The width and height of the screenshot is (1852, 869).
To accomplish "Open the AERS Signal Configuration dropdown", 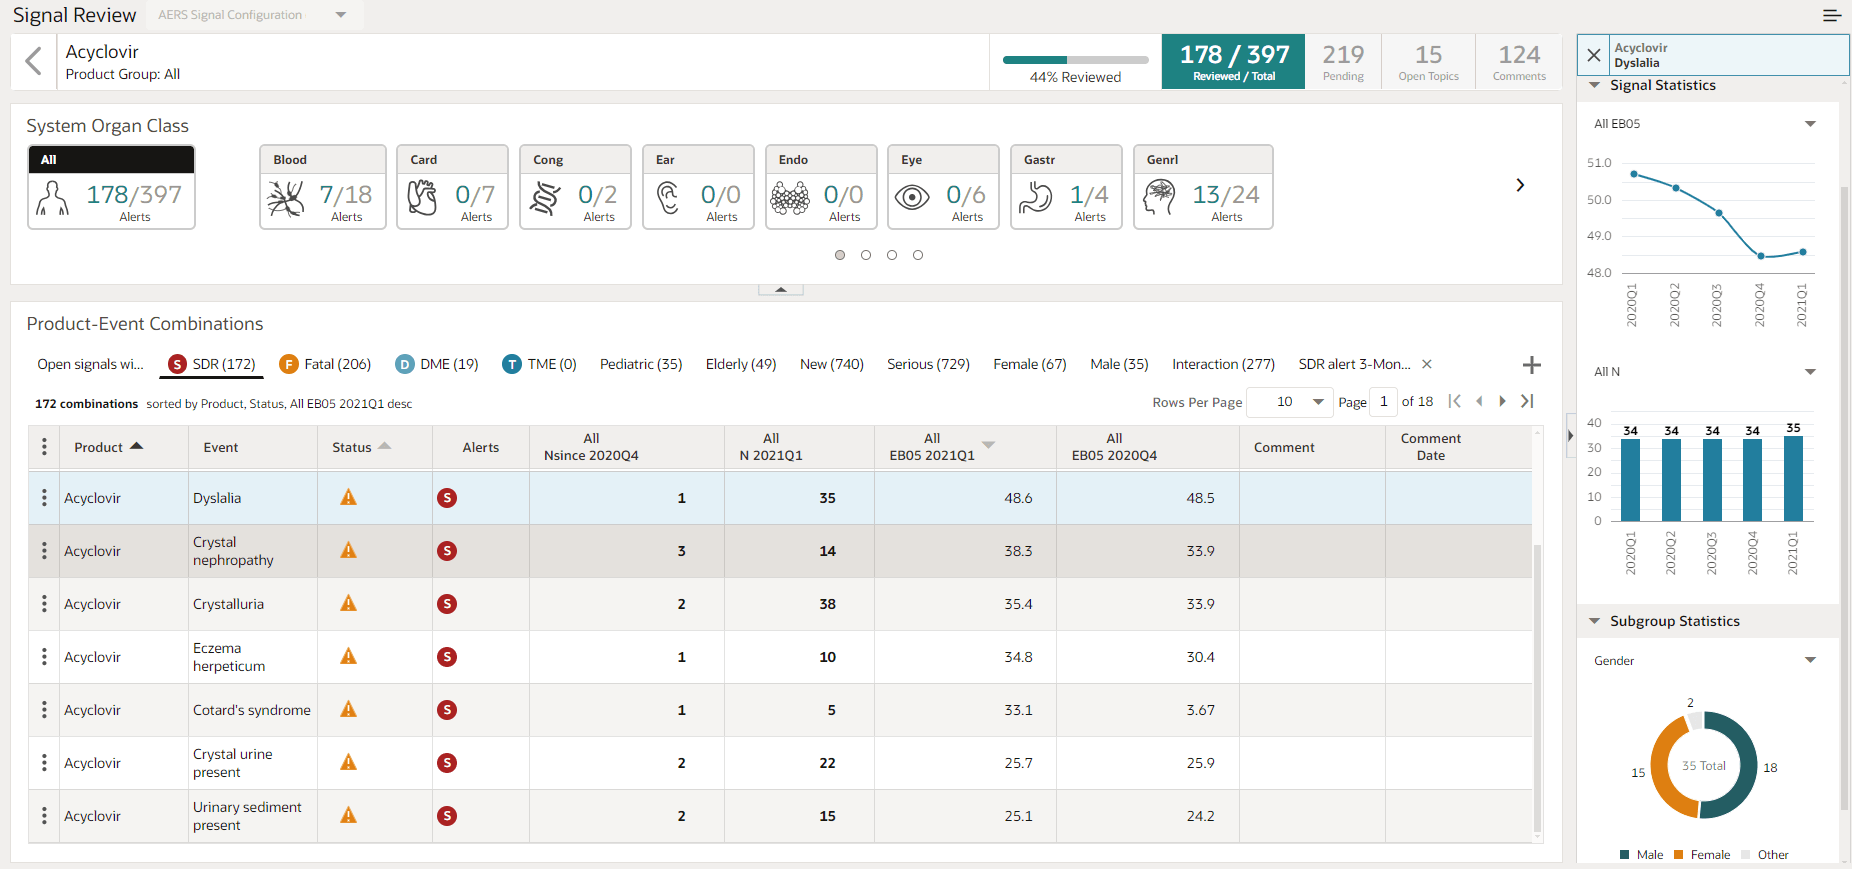I will [x=254, y=15].
